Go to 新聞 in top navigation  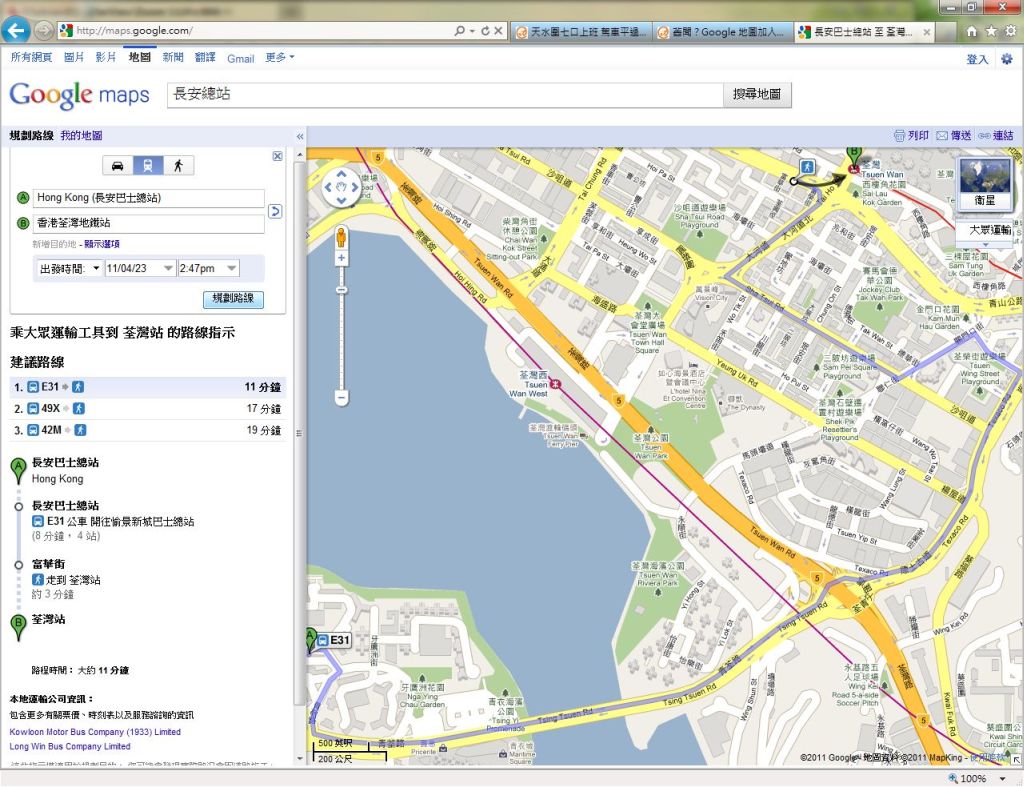pyautogui.click(x=173, y=57)
